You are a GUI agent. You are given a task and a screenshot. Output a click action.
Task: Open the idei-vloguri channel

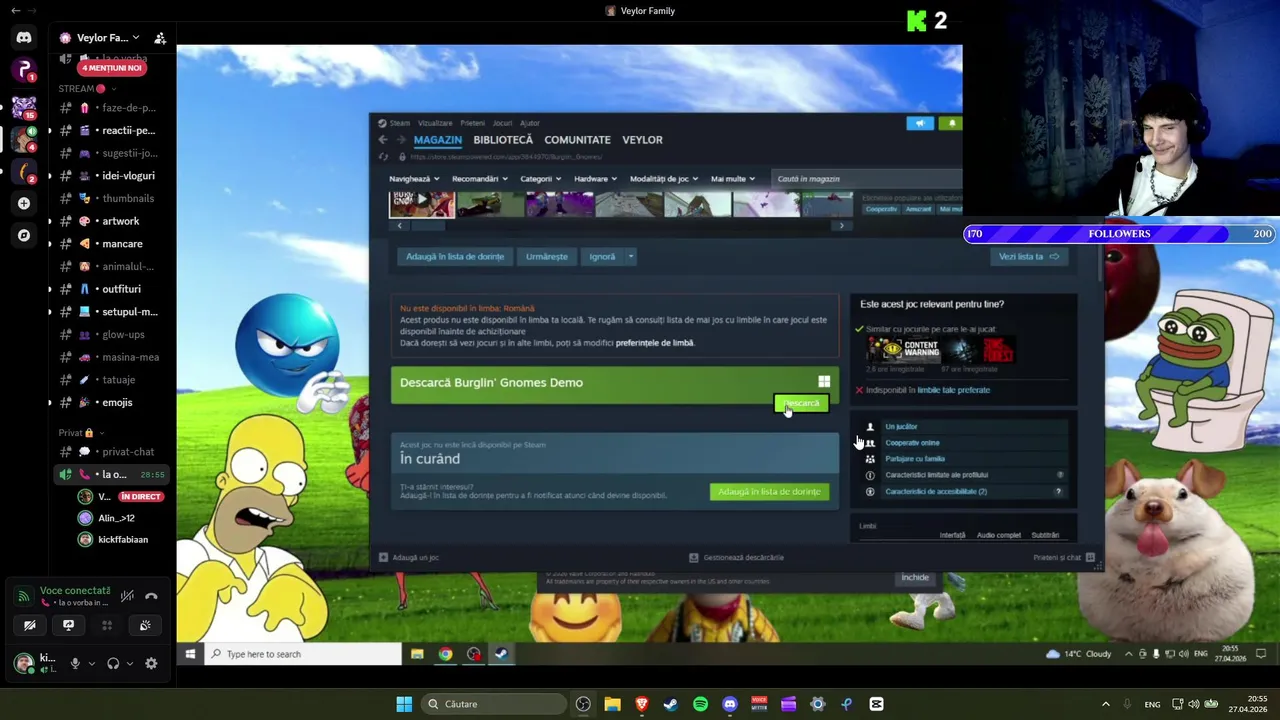112,176
